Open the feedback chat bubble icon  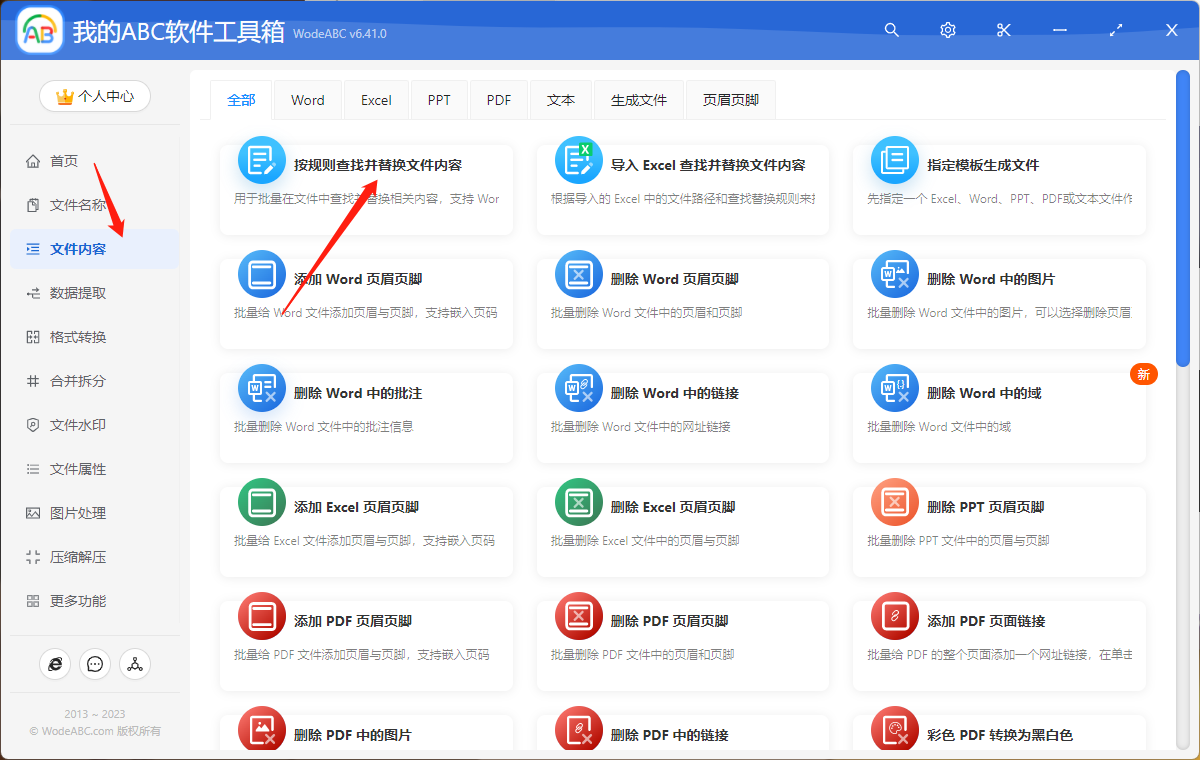click(95, 664)
